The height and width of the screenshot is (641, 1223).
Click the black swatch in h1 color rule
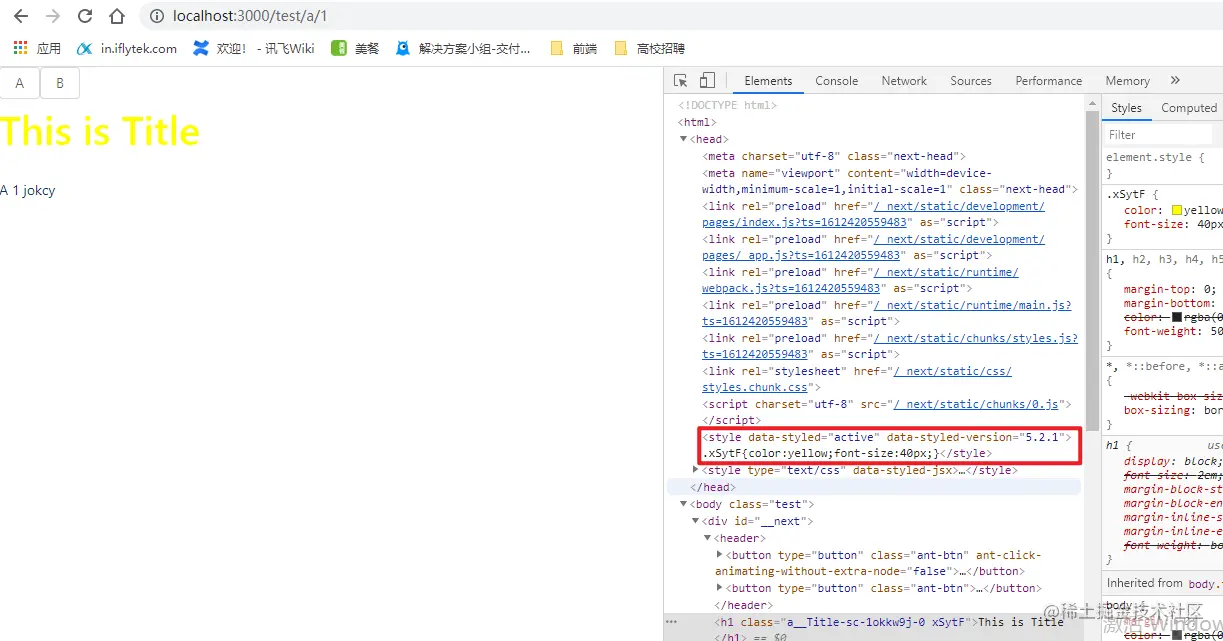pyautogui.click(x=1177, y=317)
